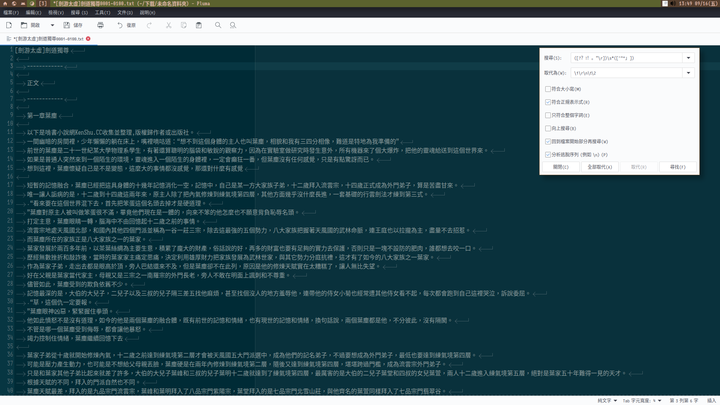Image resolution: width=720 pixels, height=405 pixels.
Task: Uncheck 符合正規表示式 regular expression option
Action: (548, 102)
